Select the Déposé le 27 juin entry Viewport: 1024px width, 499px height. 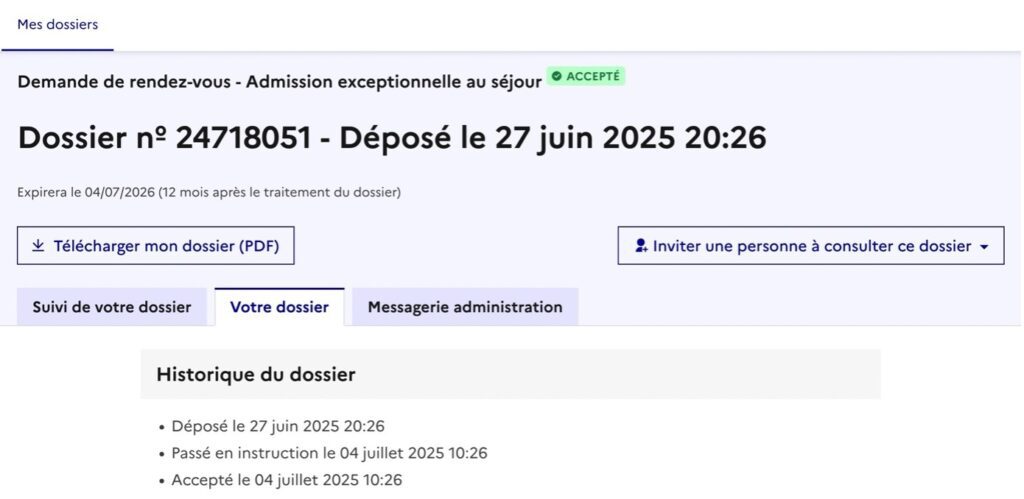(278, 427)
